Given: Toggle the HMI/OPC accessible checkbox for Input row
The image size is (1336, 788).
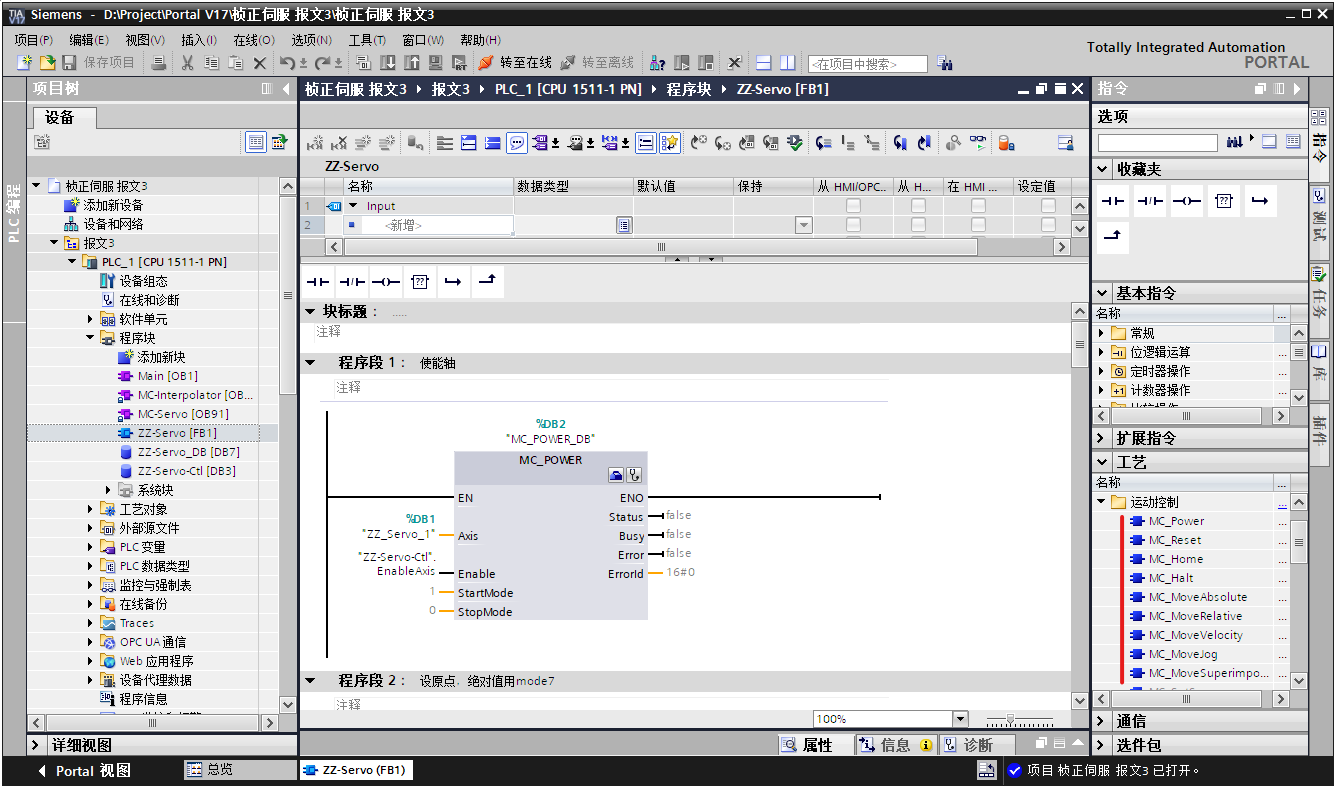Looking at the screenshot, I should [x=853, y=206].
